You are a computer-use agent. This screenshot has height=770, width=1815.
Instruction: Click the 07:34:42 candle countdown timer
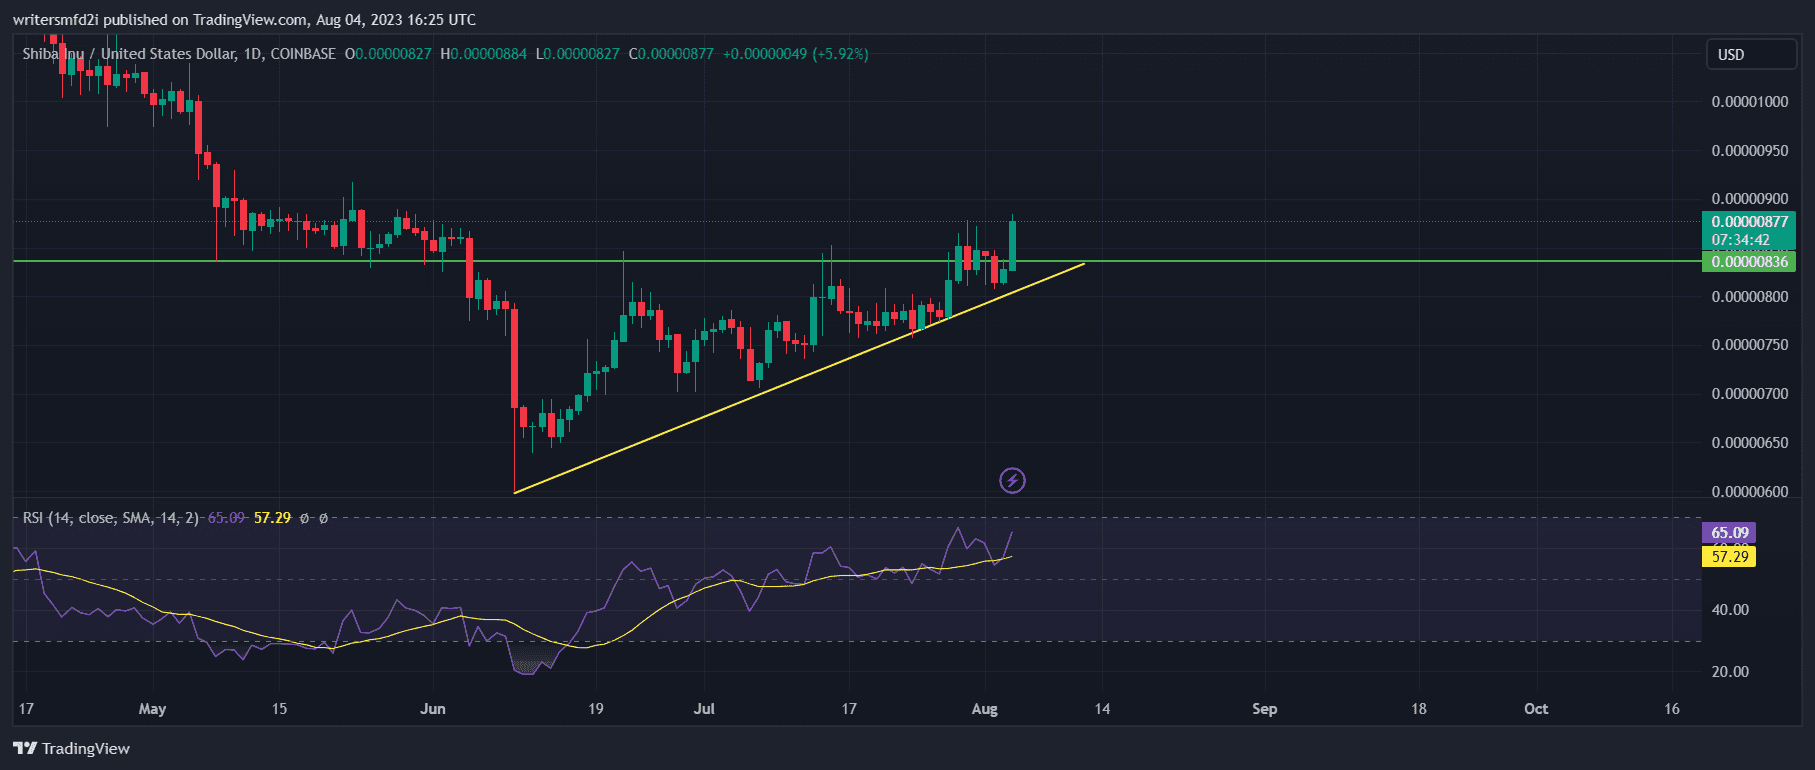pyautogui.click(x=1740, y=240)
